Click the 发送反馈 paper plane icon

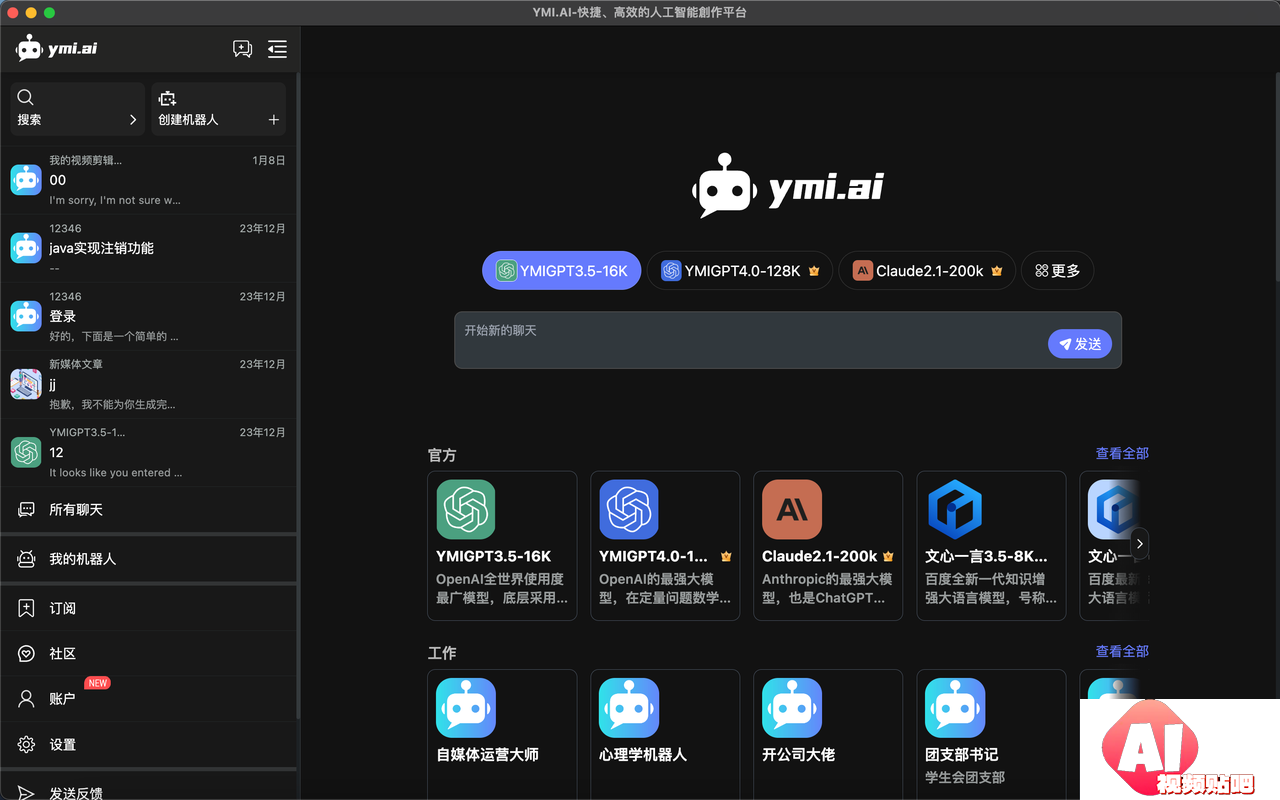coord(27,792)
